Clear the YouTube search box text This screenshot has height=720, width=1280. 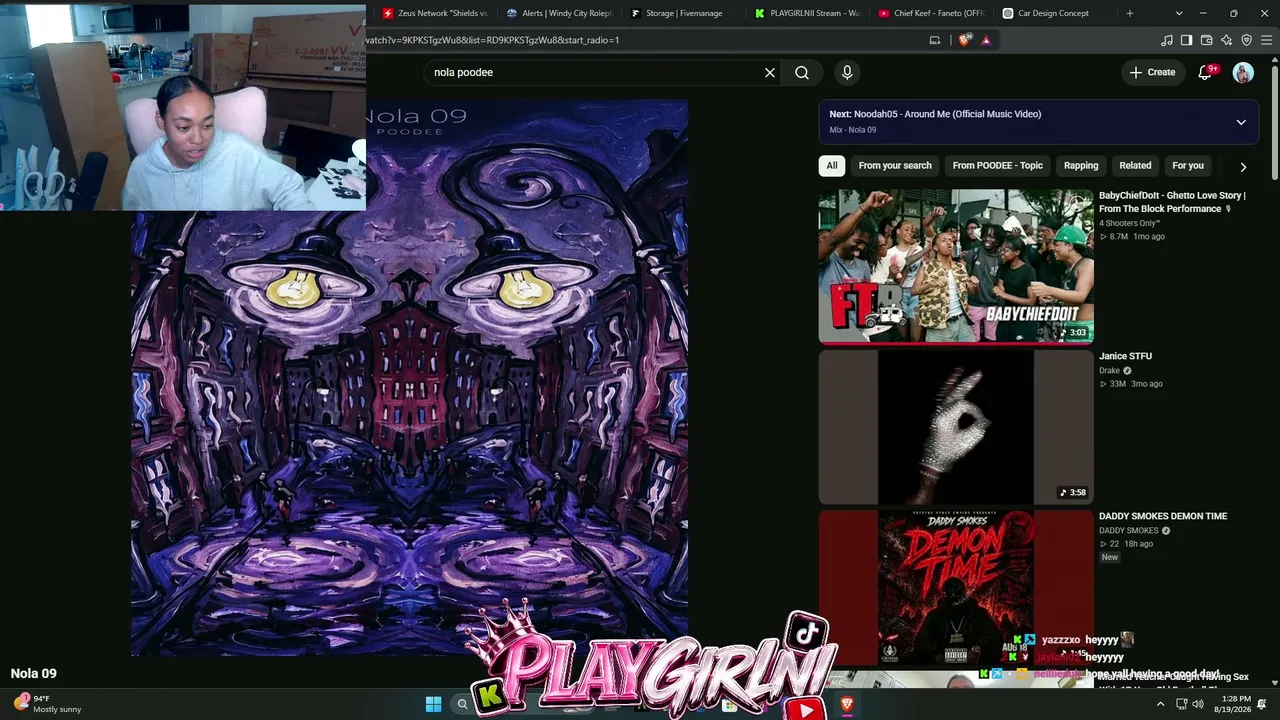[x=770, y=72]
